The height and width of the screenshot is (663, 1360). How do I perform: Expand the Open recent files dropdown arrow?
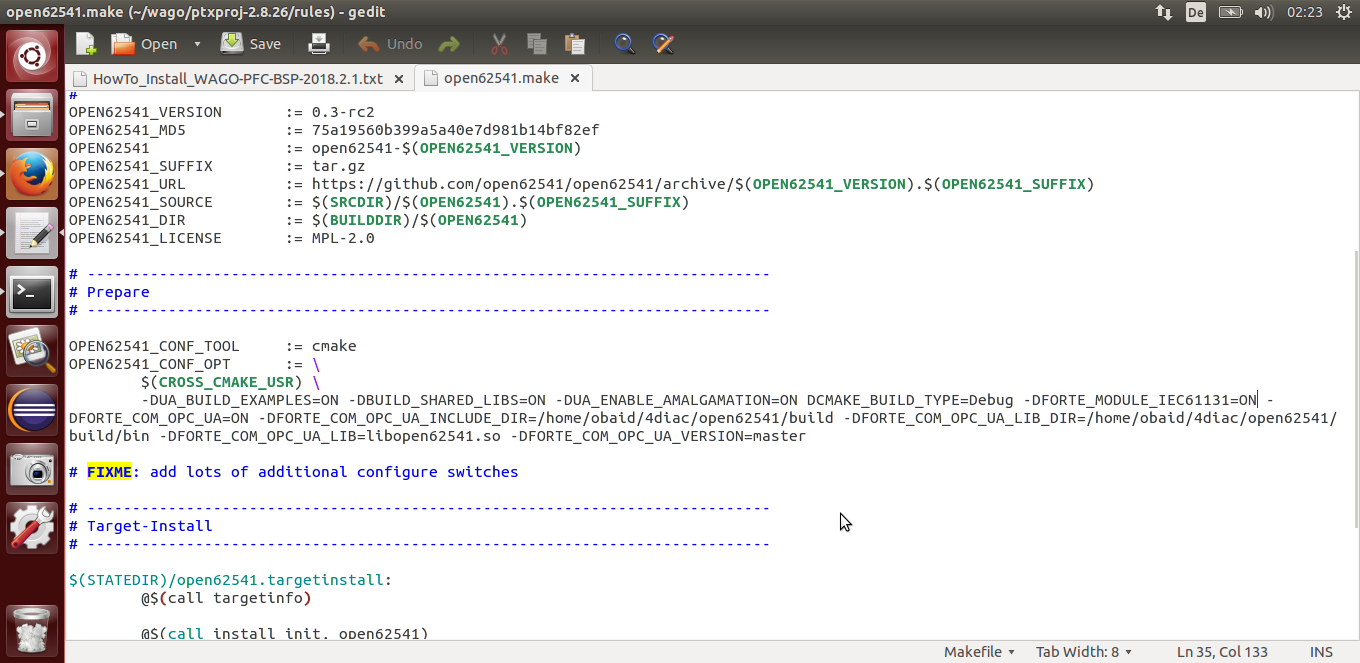(x=197, y=44)
